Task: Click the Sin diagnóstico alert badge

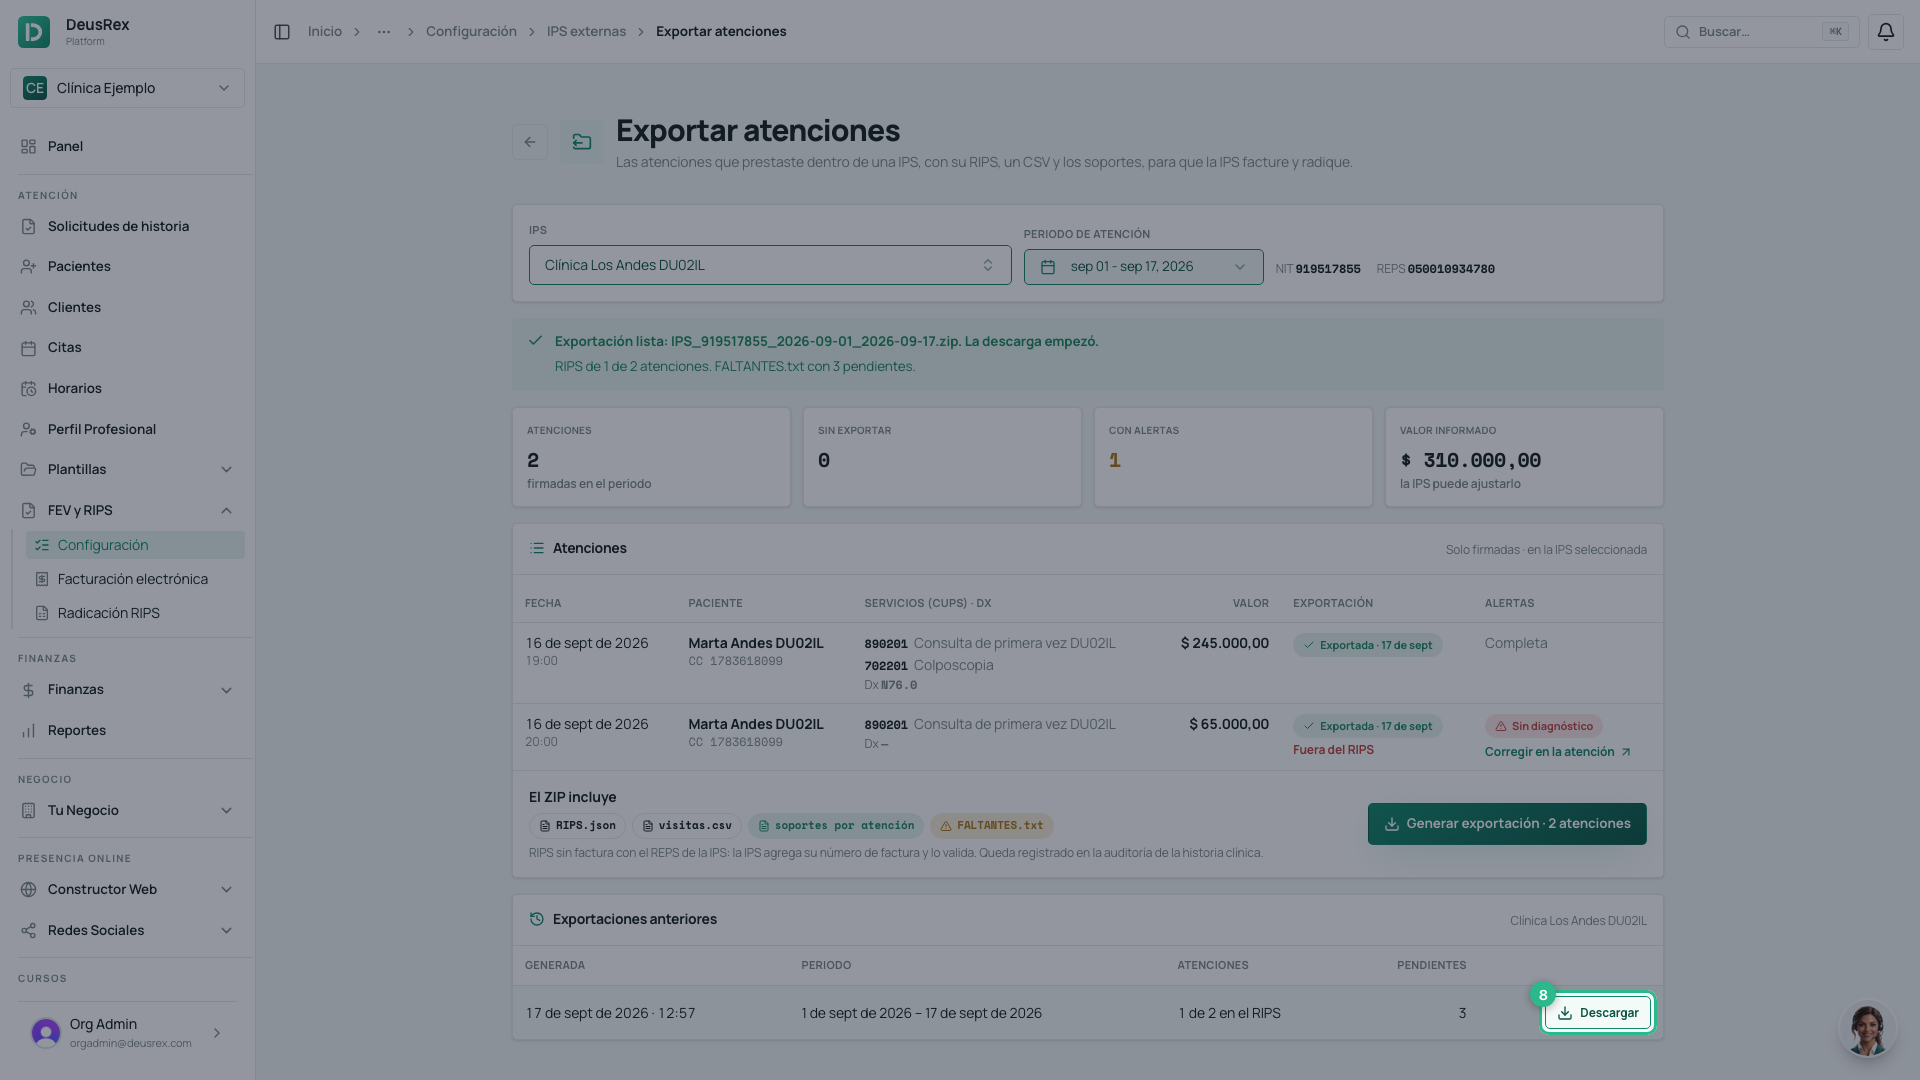Action: click(1544, 726)
